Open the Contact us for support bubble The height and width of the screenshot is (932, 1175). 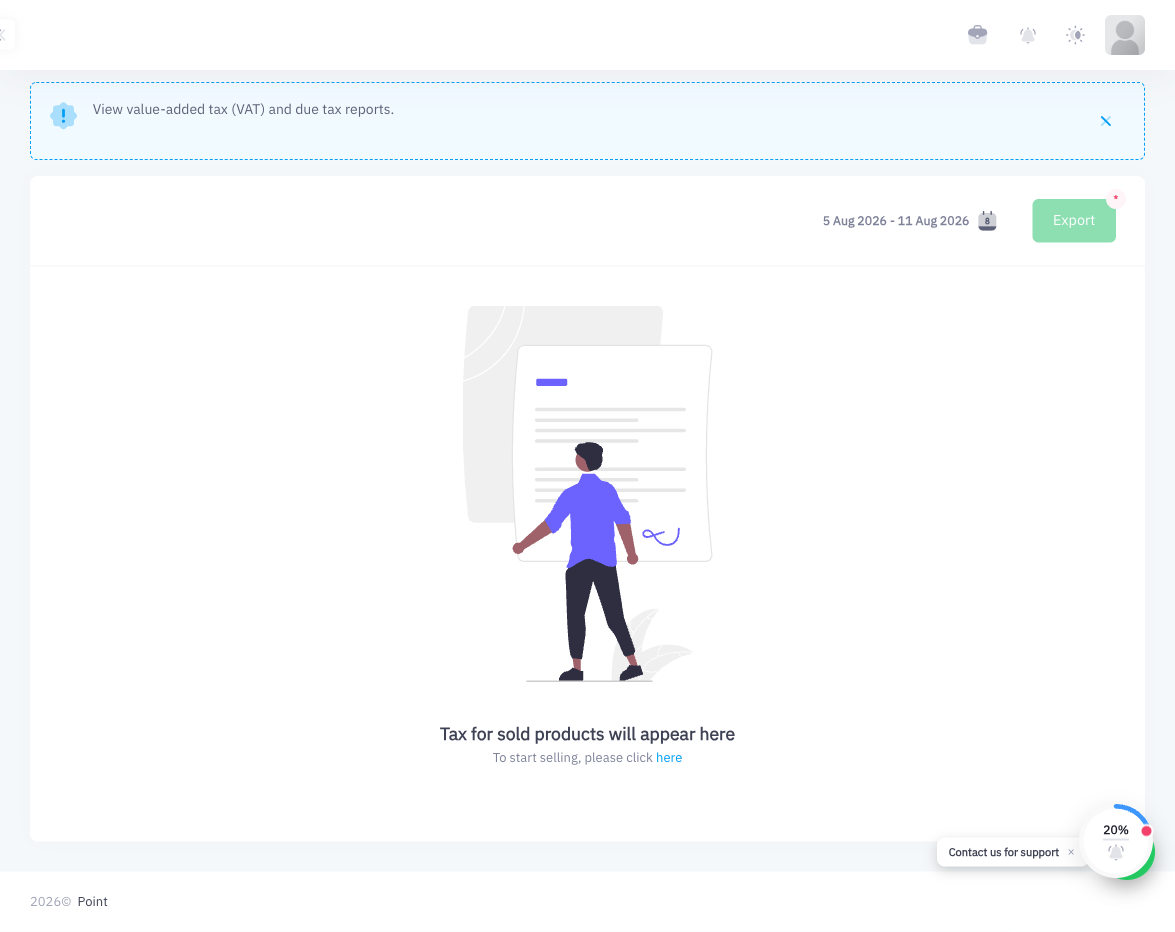coord(1003,853)
